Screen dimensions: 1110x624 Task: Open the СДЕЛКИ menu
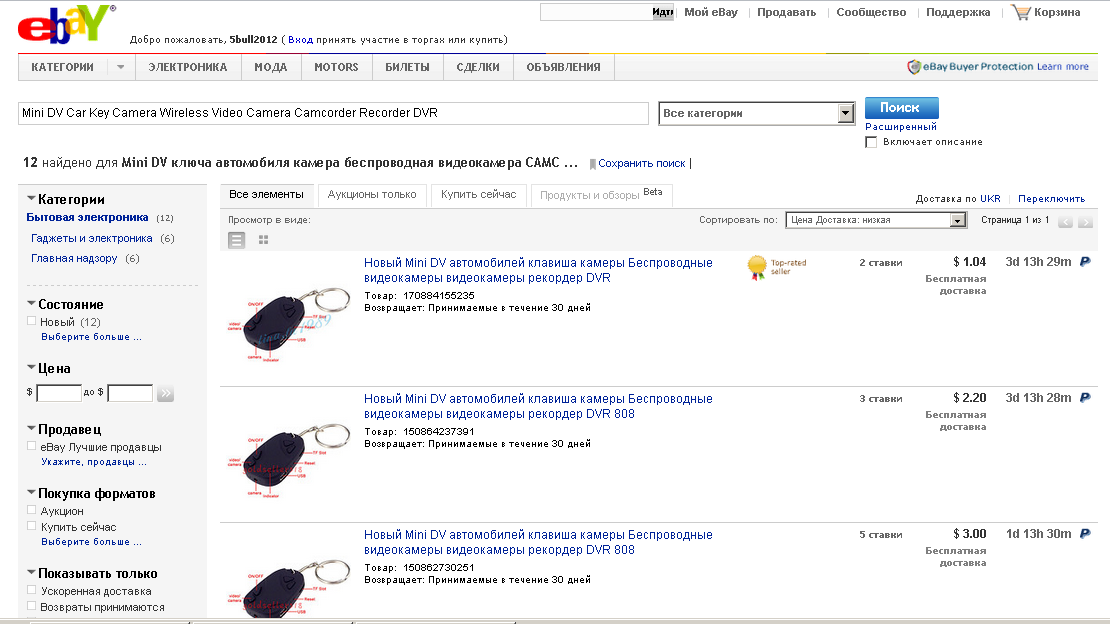coord(478,67)
